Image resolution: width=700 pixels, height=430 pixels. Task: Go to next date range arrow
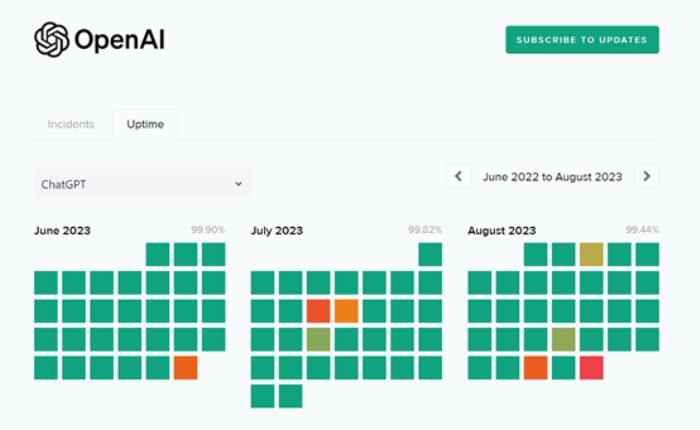646,176
